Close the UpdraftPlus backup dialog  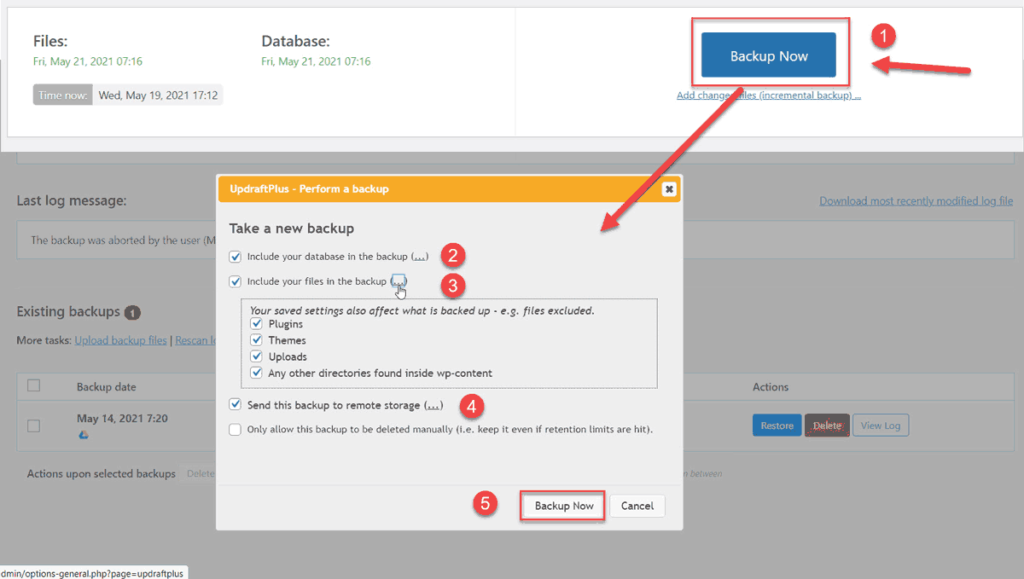pyautogui.click(x=669, y=189)
